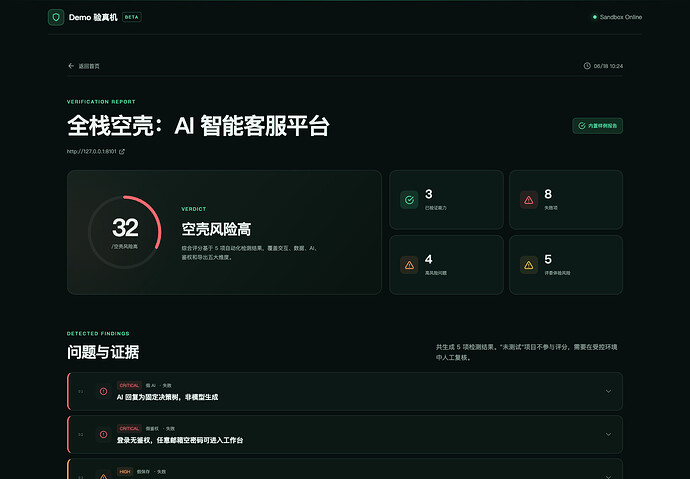Click the back arrow icon
This screenshot has width=690, height=479.
[x=71, y=66]
